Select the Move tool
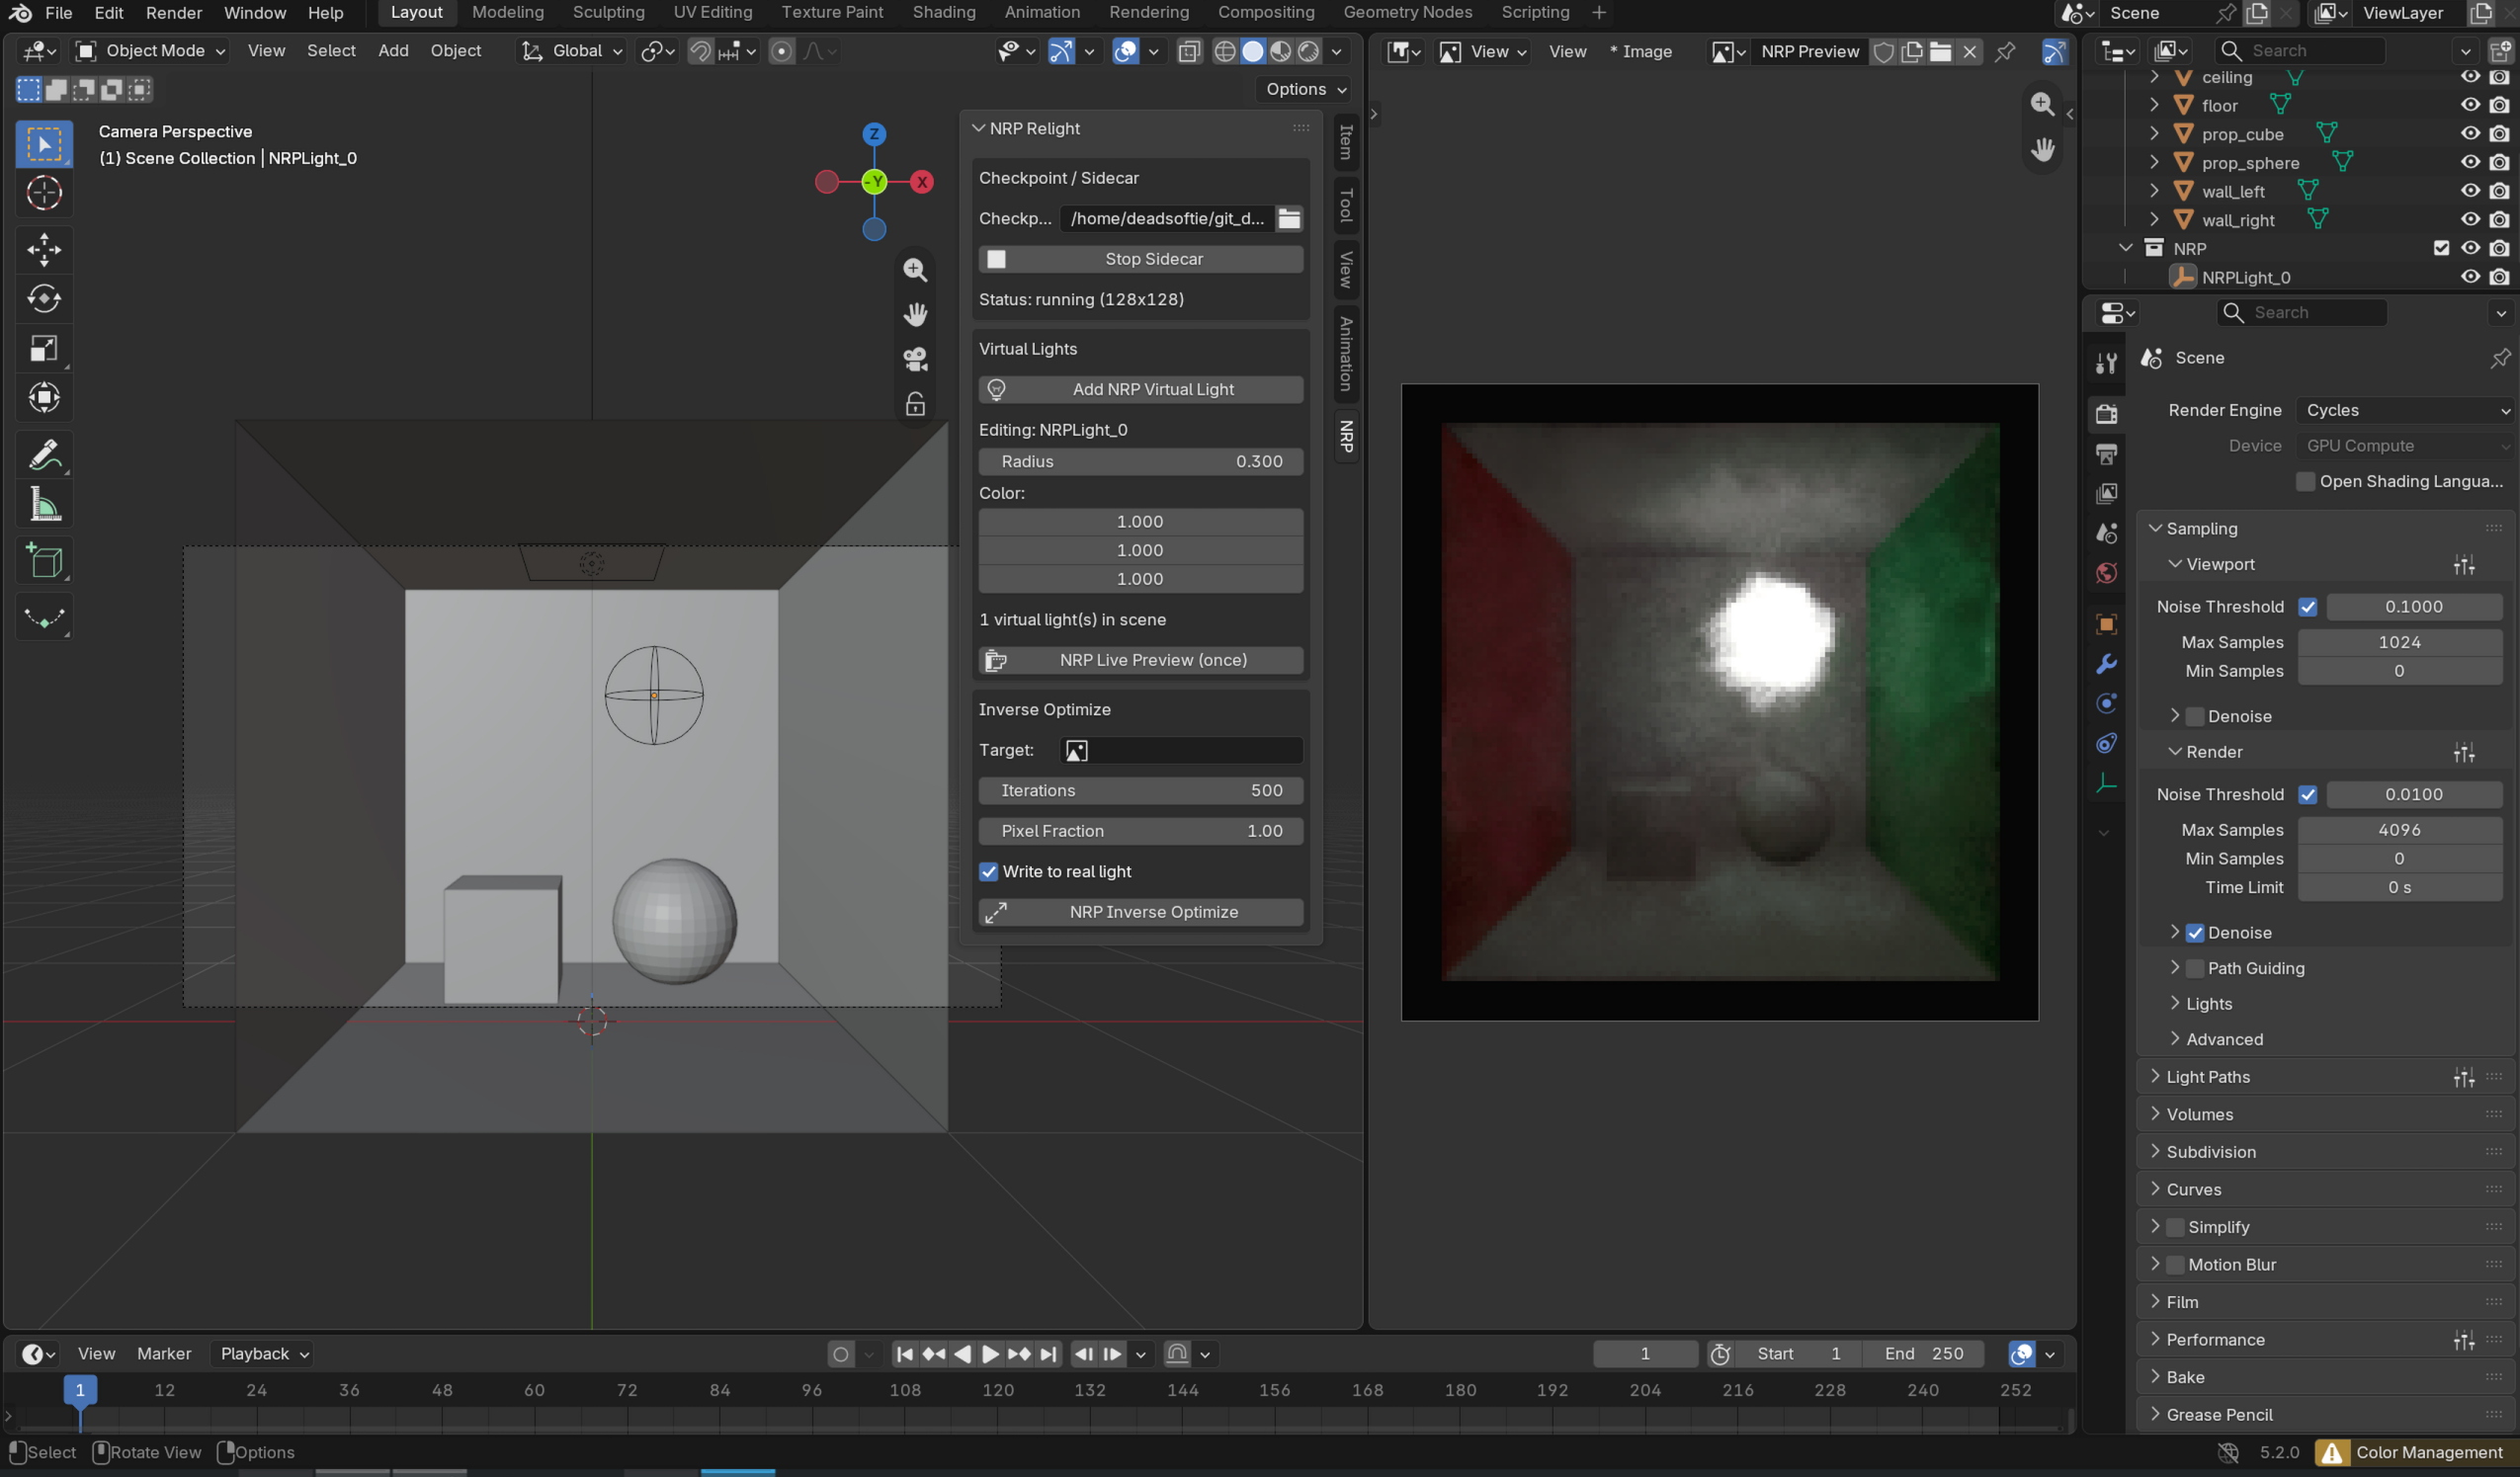Image resolution: width=2520 pixels, height=1477 pixels. click(x=44, y=250)
